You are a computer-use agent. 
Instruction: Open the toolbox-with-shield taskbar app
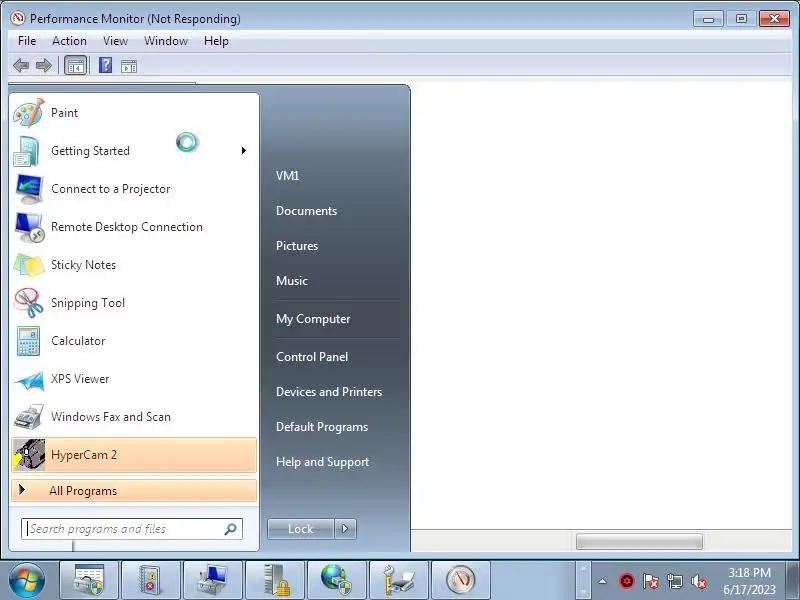pyautogui.click(x=89, y=580)
